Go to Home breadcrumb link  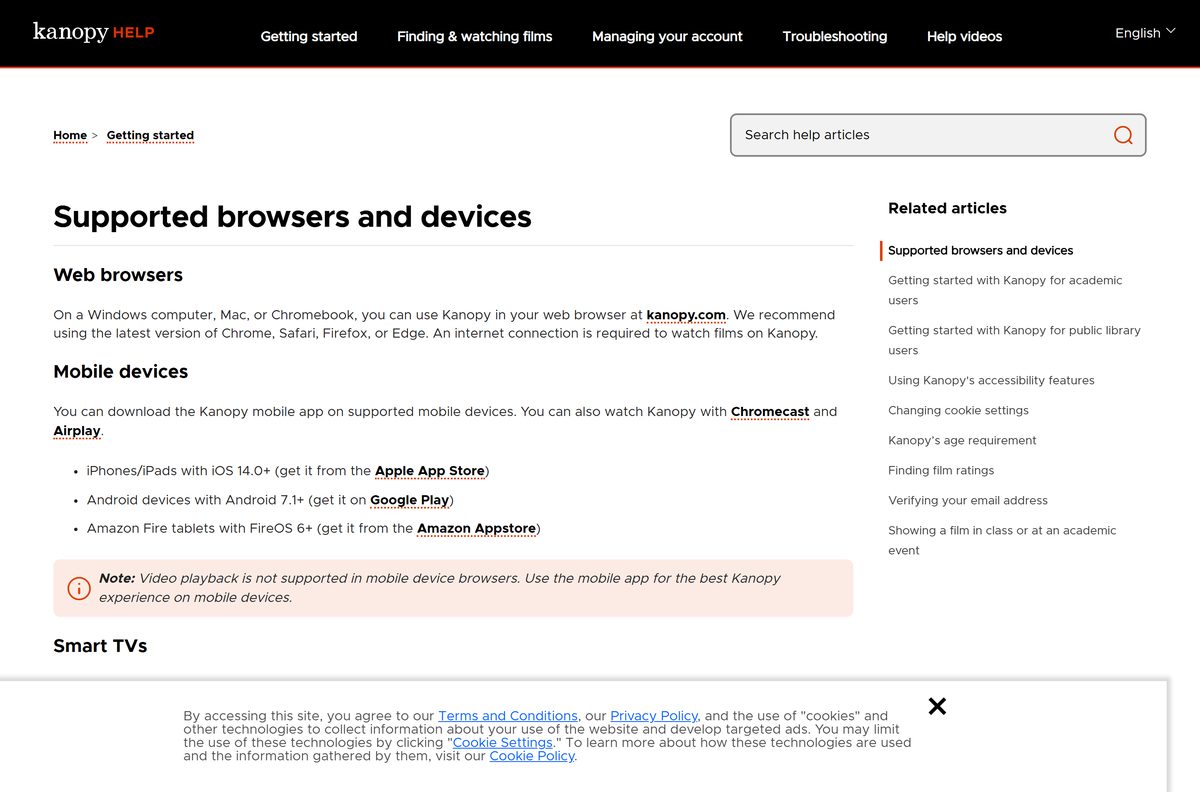(x=70, y=135)
